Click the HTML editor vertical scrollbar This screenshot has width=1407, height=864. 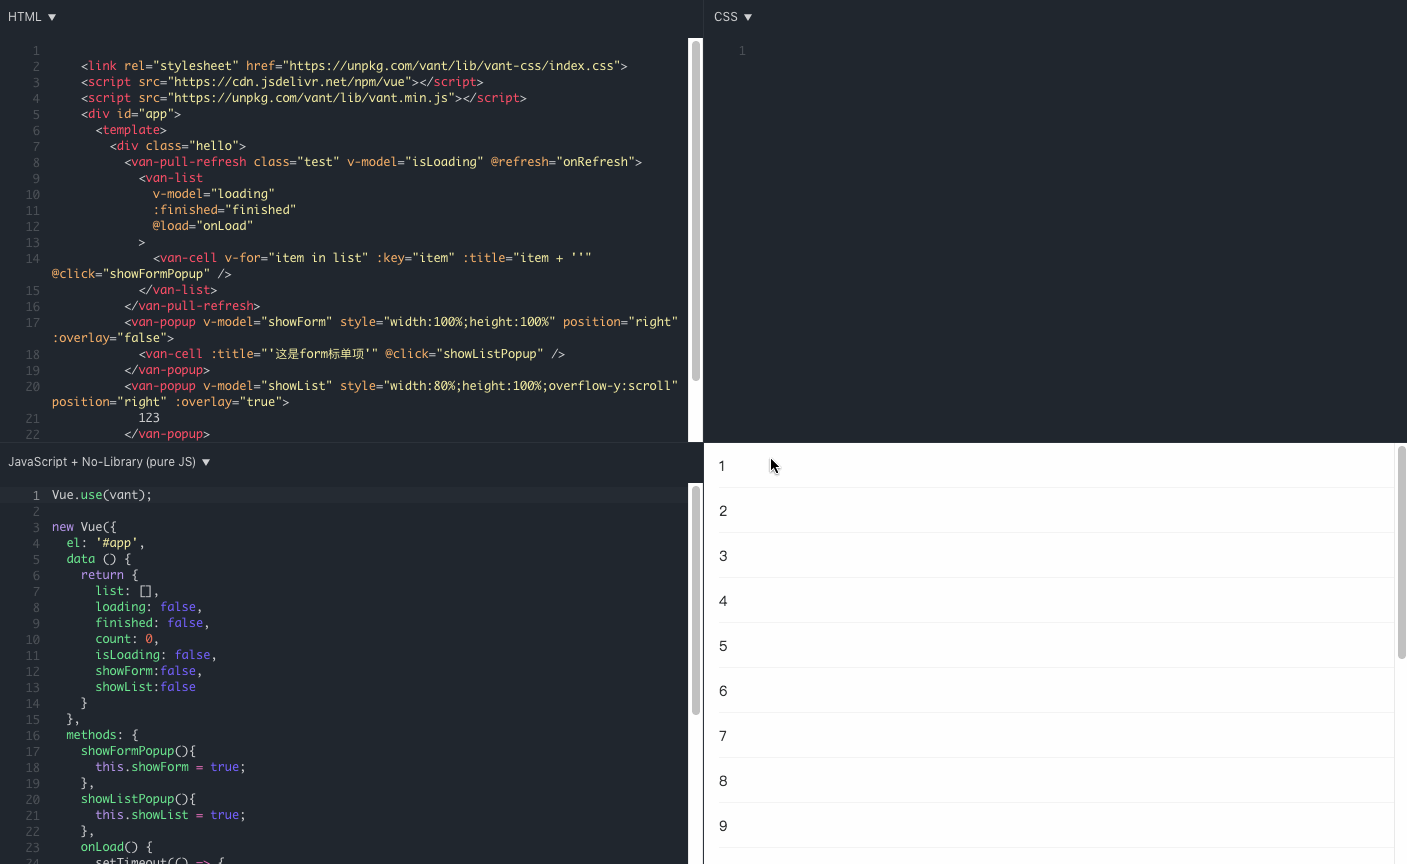pos(695,210)
